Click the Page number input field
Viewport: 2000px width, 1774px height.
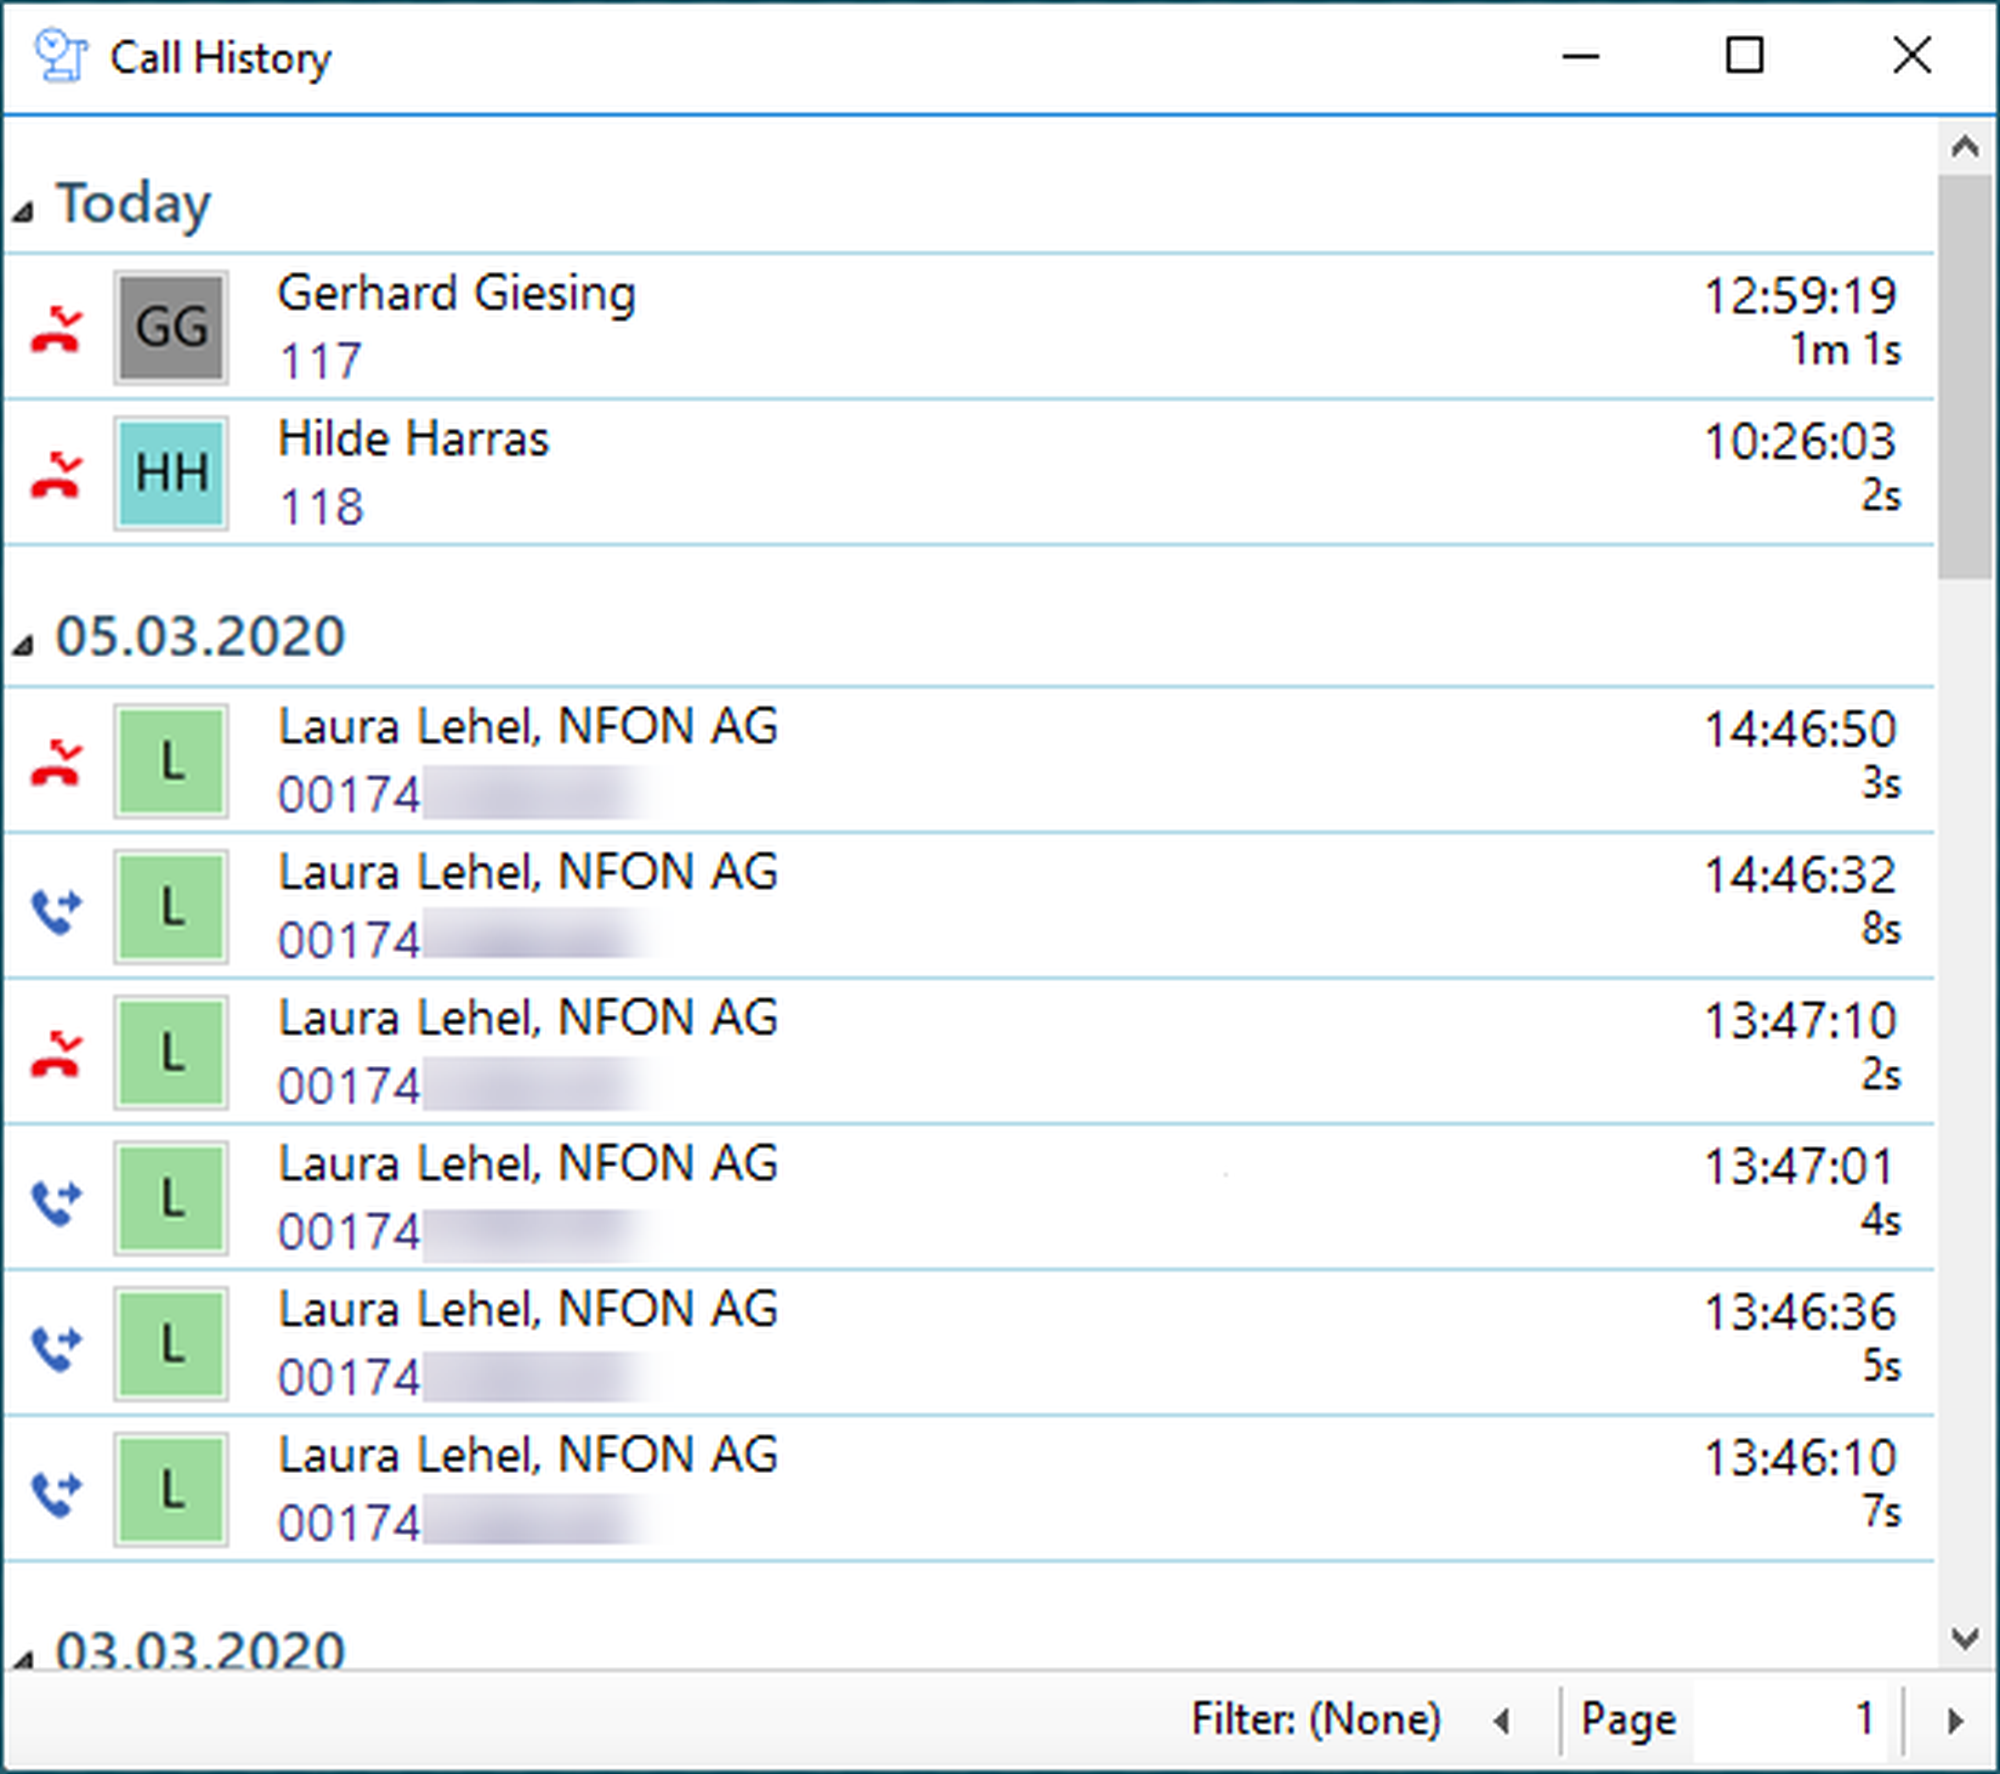coord(1788,1720)
